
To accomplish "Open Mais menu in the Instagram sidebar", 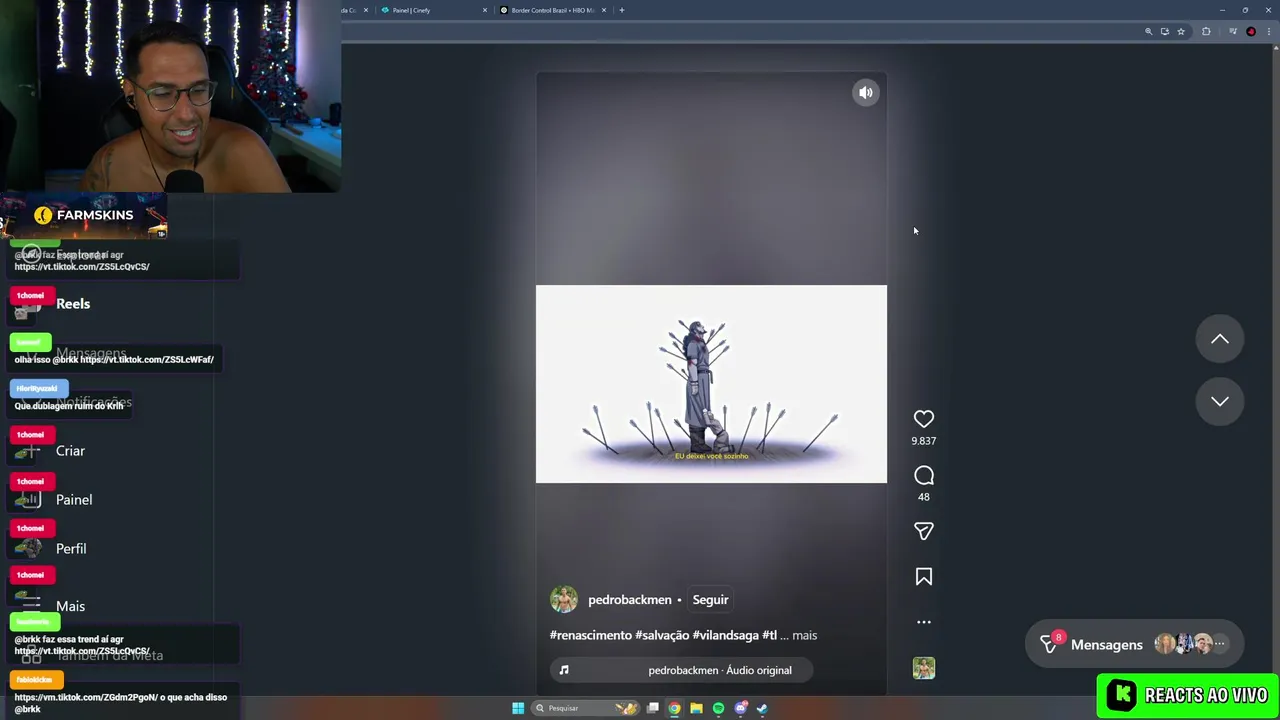I will click(x=70, y=606).
